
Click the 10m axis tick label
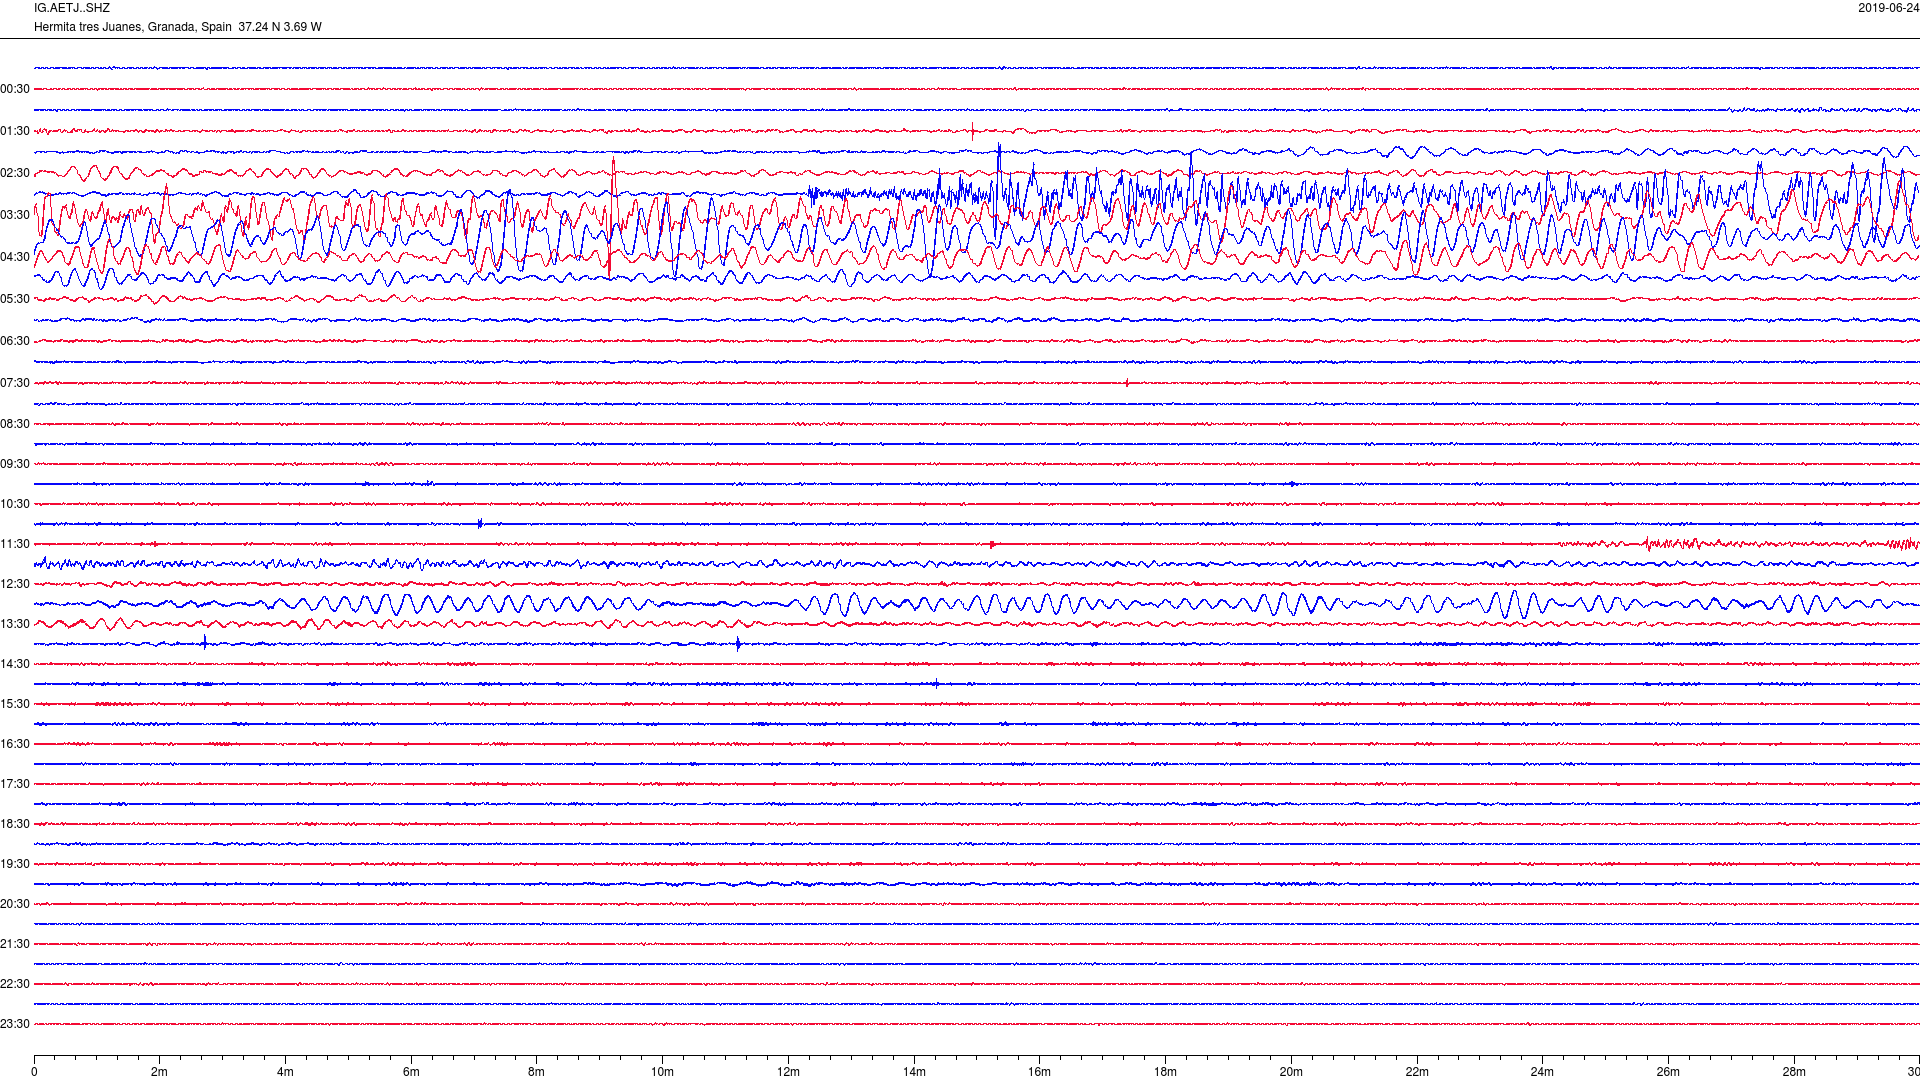tap(662, 1072)
